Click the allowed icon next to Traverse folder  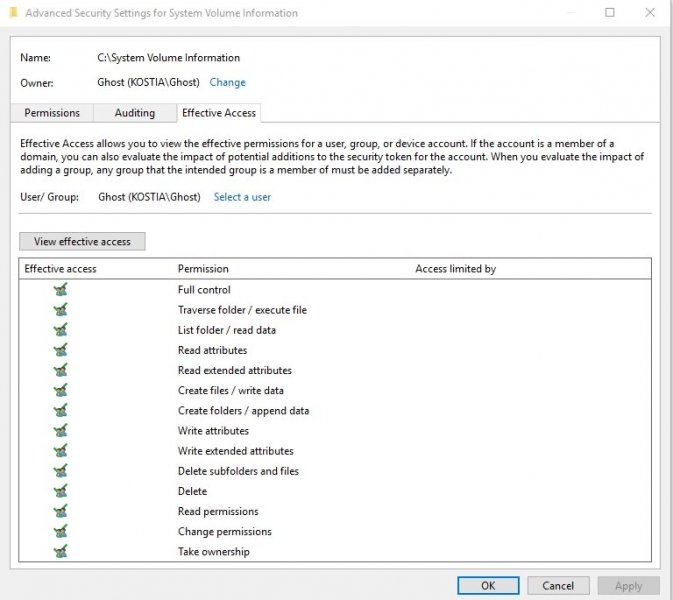click(60, 310)
